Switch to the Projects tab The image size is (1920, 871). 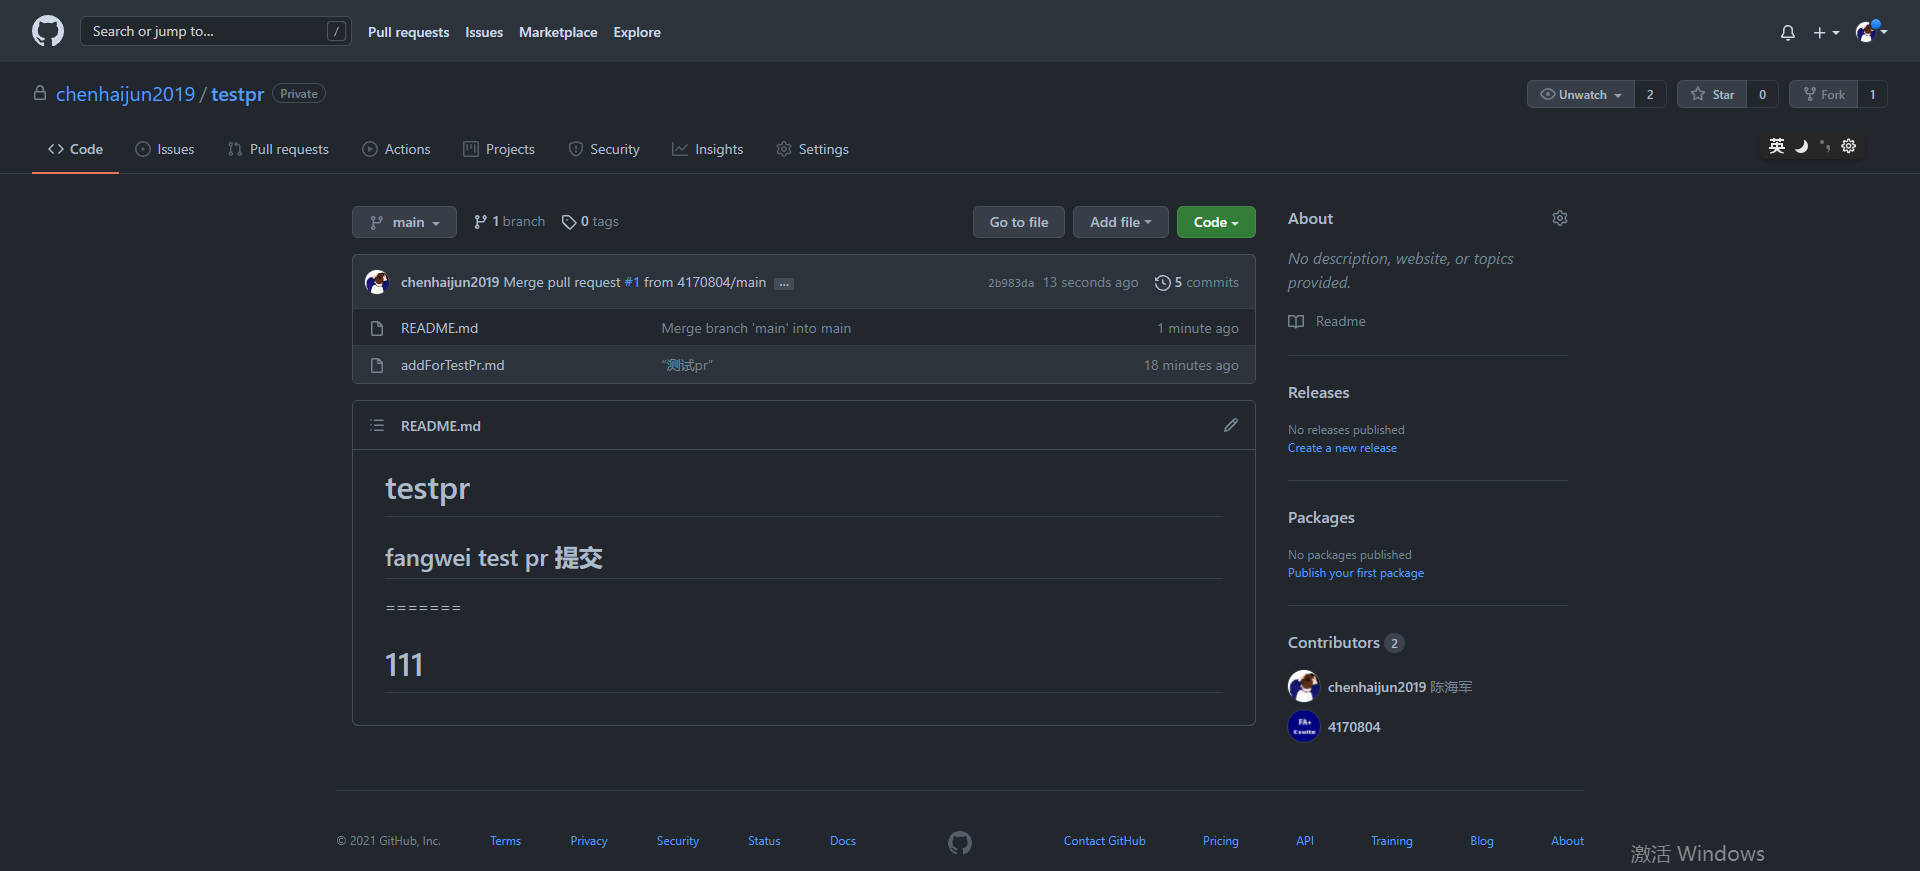pyautogui.click(x=499, y=149)
